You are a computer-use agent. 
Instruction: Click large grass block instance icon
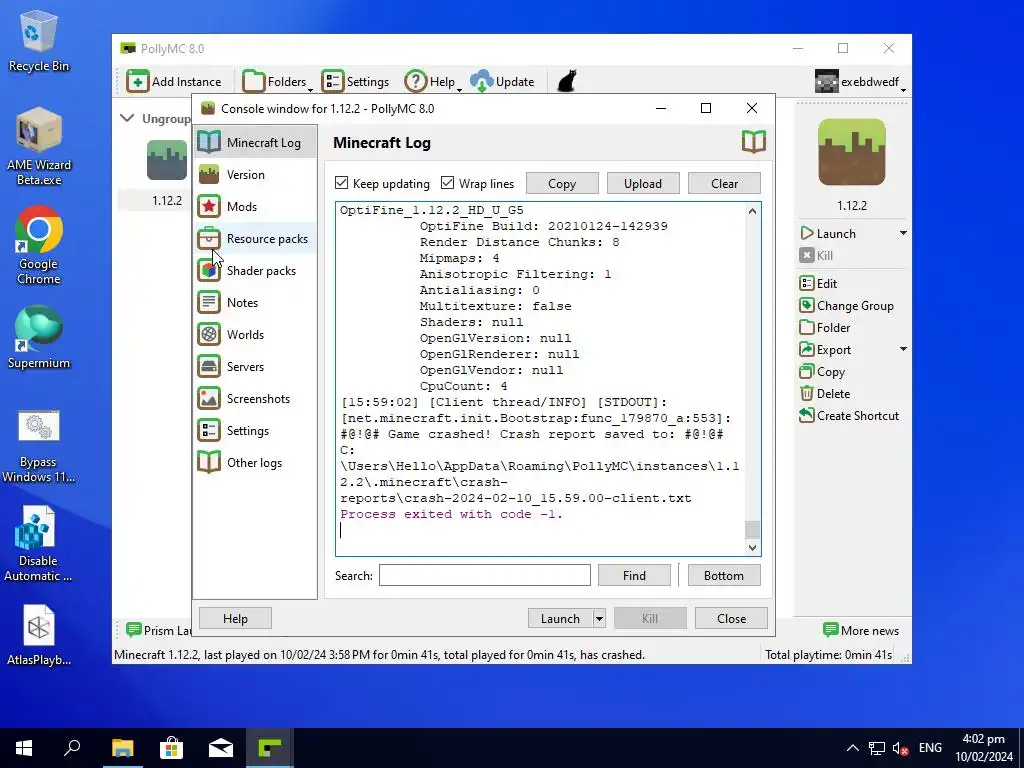852,152
